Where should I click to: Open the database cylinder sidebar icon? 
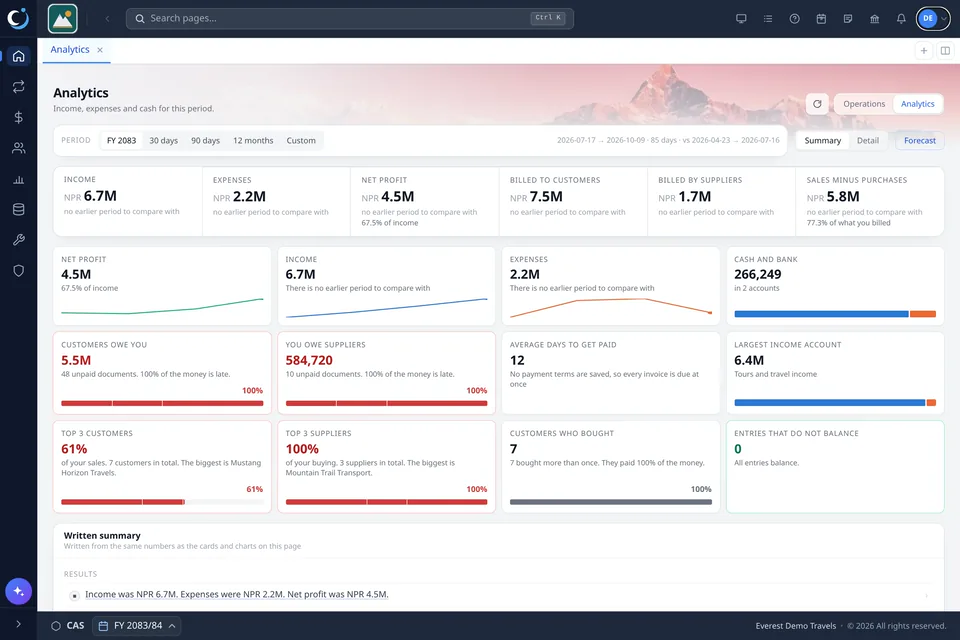(18, 209)
